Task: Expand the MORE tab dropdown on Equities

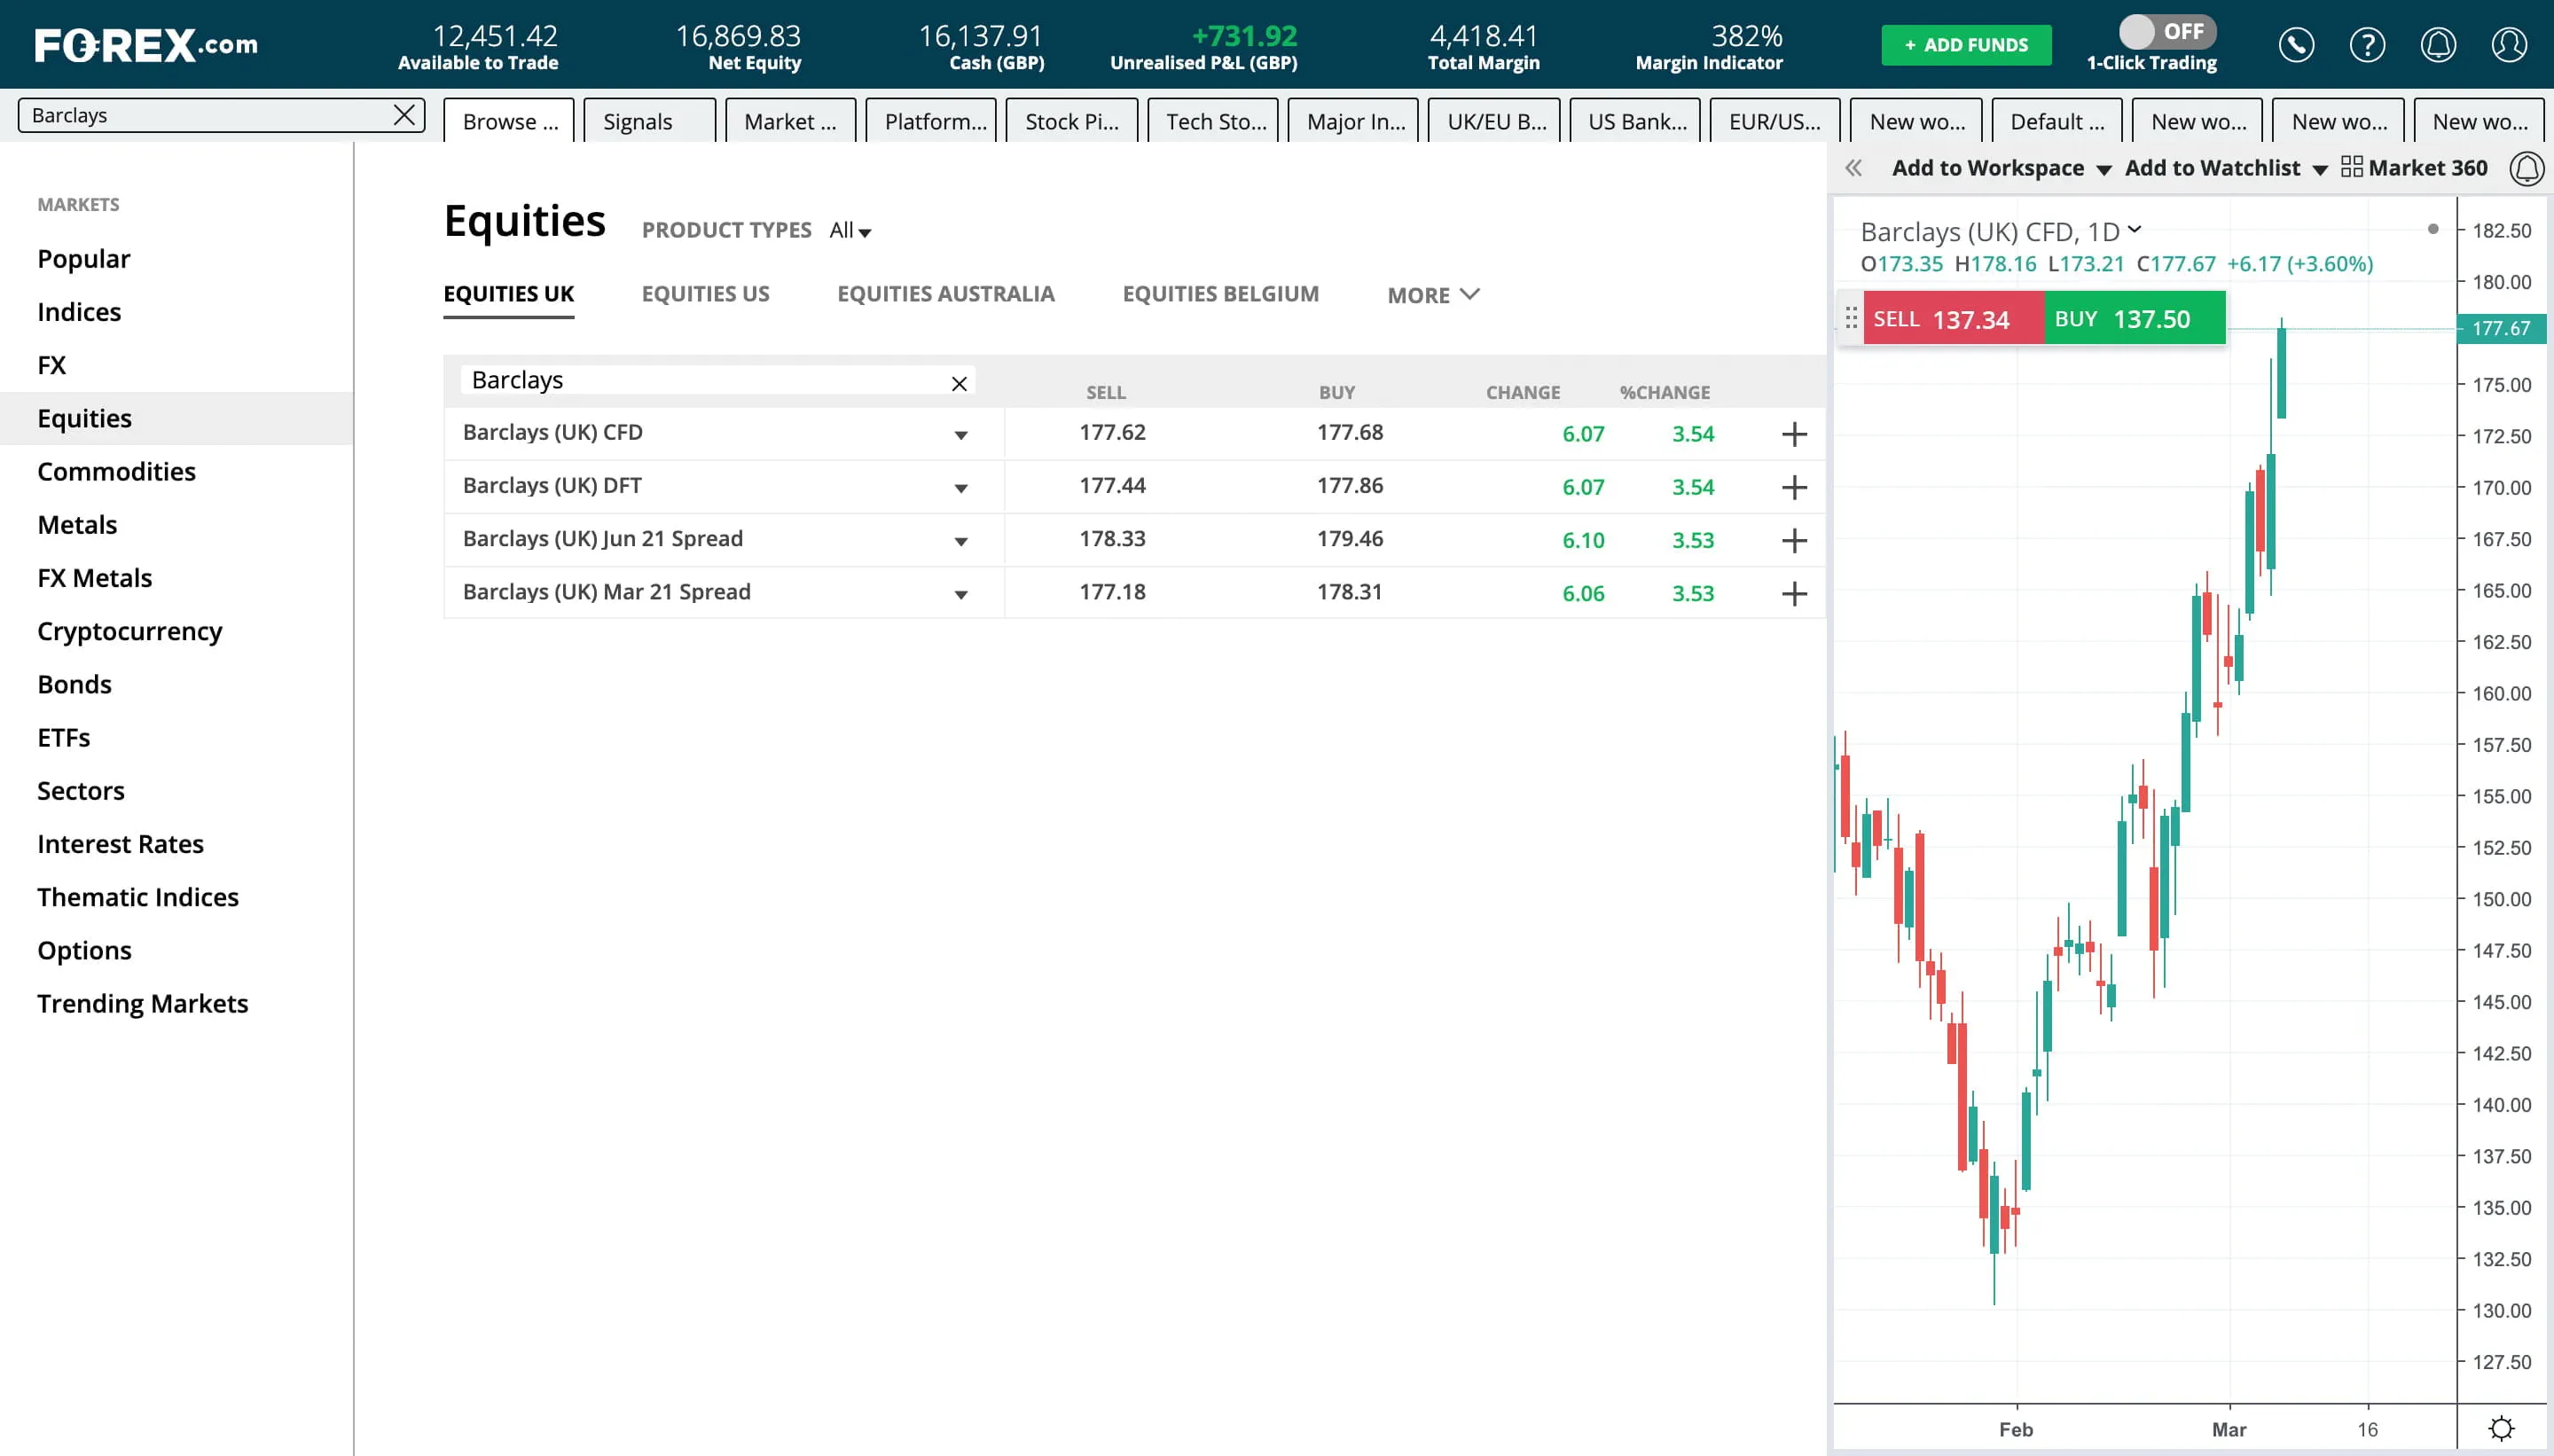Action: coord(1433,293)
